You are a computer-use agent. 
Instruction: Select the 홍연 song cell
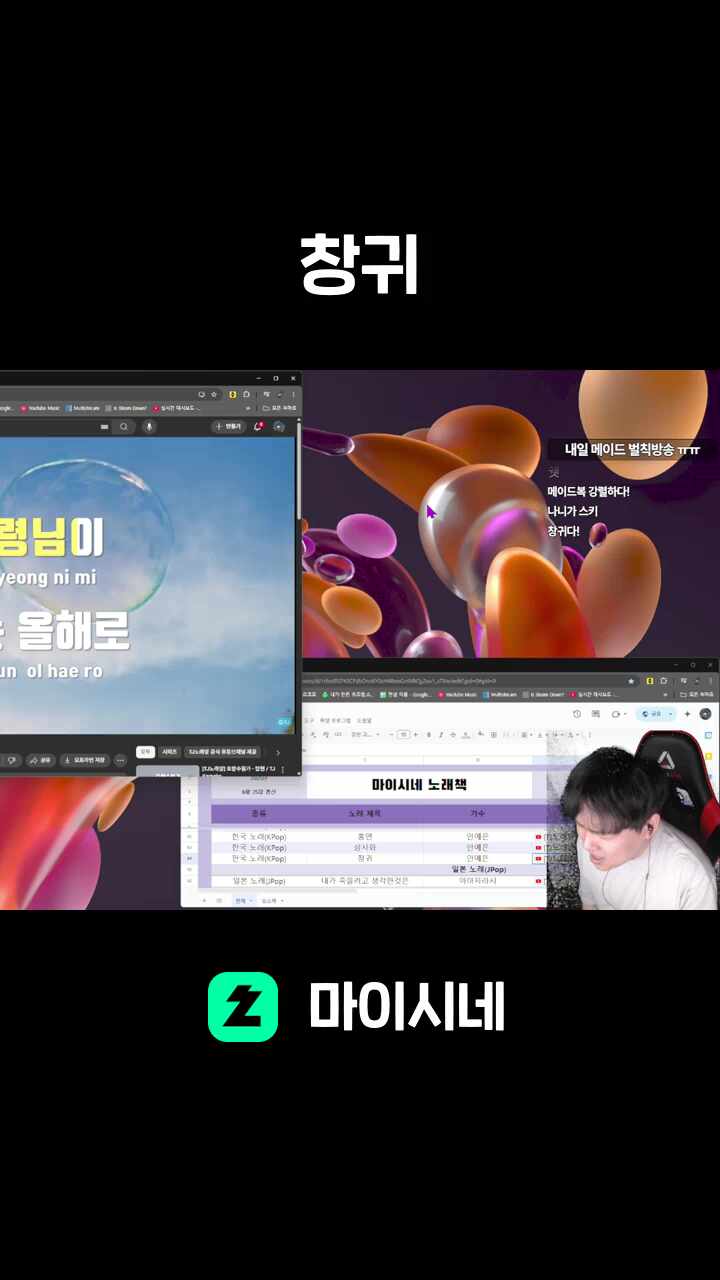coord(365,836)
